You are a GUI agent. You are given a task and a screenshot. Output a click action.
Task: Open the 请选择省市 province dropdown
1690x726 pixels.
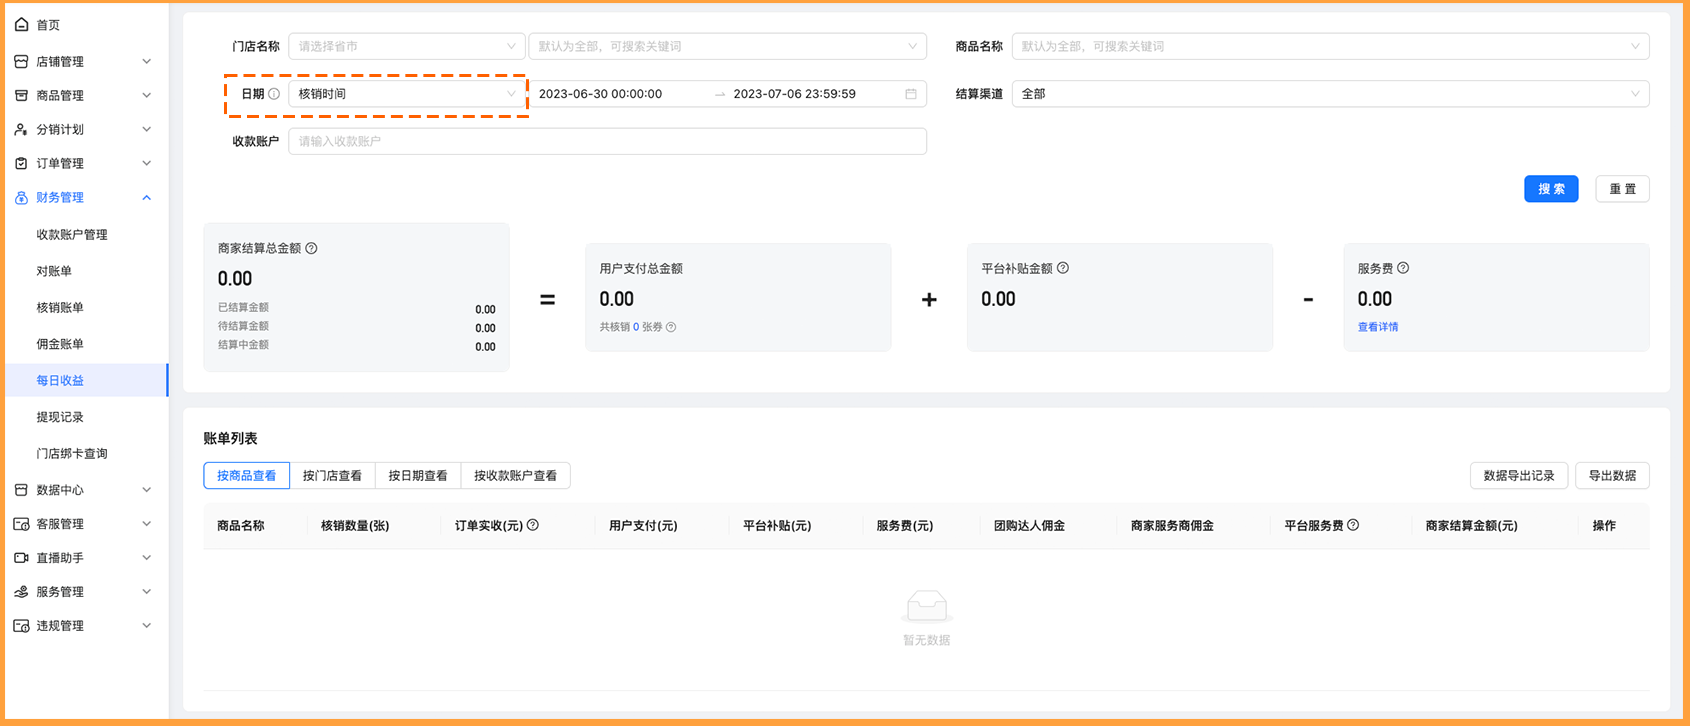406,46
